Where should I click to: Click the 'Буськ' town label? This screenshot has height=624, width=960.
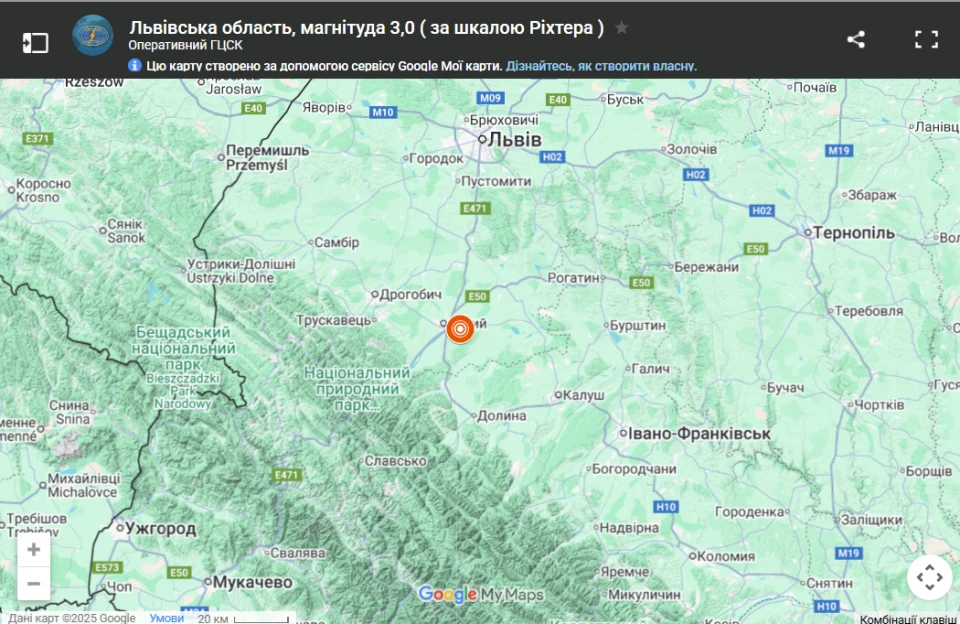625,99
